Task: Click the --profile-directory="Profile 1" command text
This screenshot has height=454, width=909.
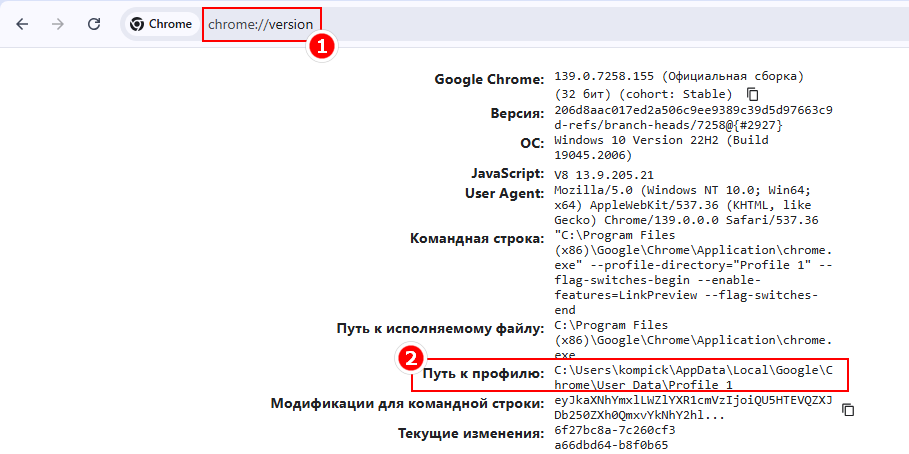Action: click(x=700, y=265)
